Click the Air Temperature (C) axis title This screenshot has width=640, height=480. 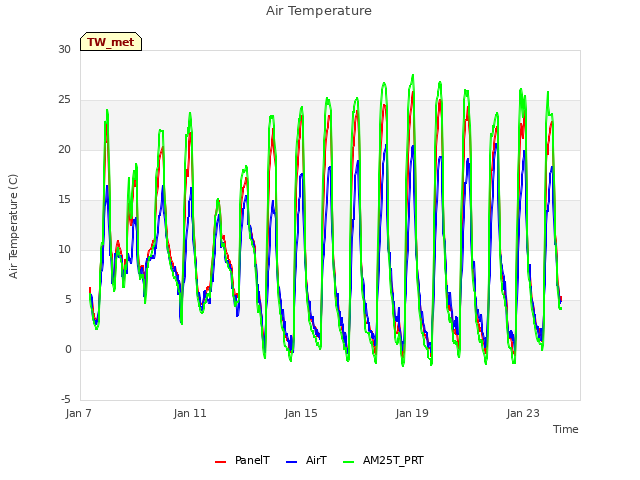pos(13,226)
